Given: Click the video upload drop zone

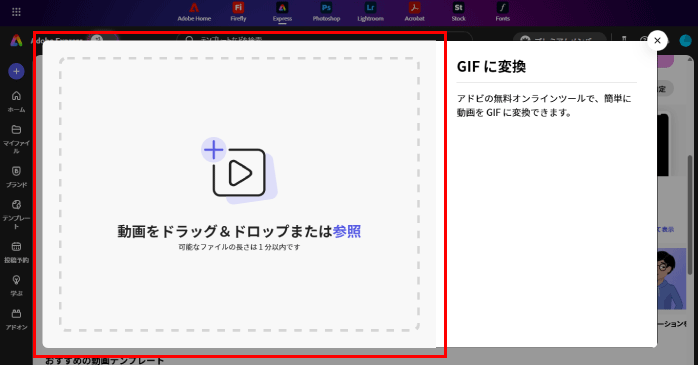Looking at the screenshot, I should pos(239,194).
